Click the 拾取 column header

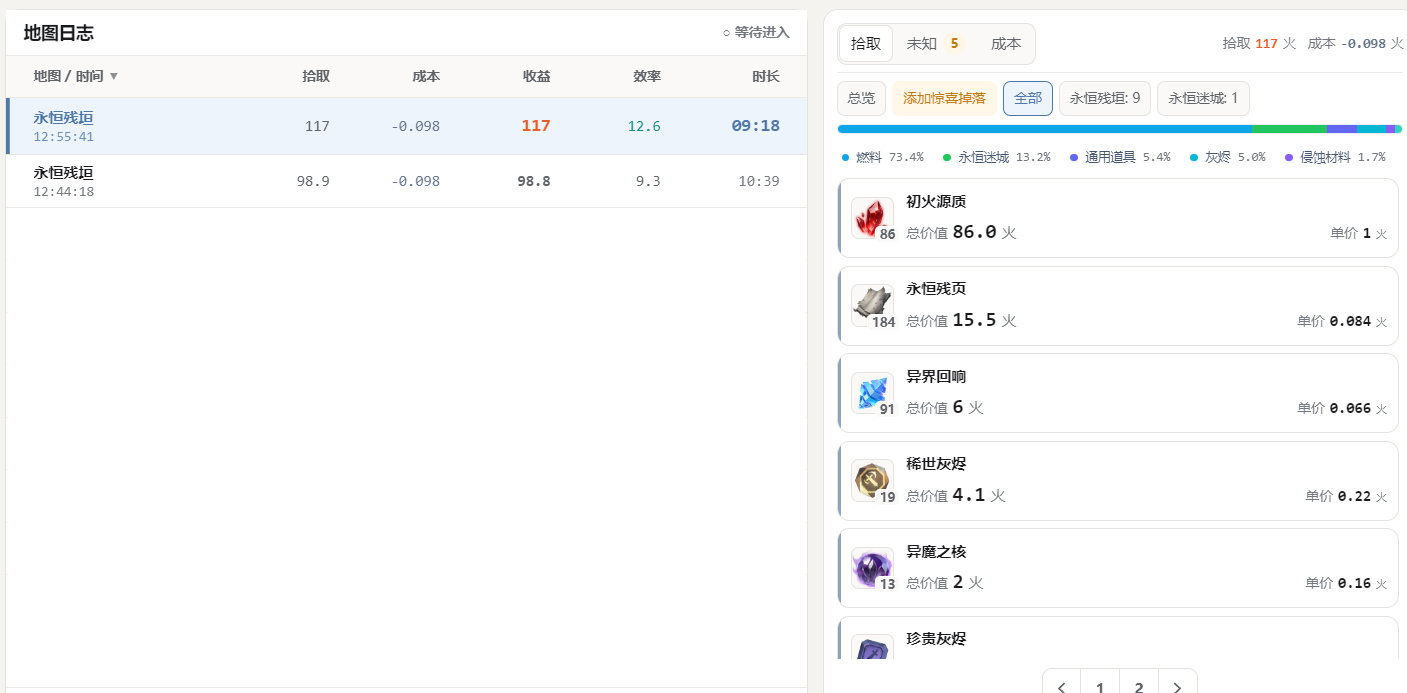(316, 77)
